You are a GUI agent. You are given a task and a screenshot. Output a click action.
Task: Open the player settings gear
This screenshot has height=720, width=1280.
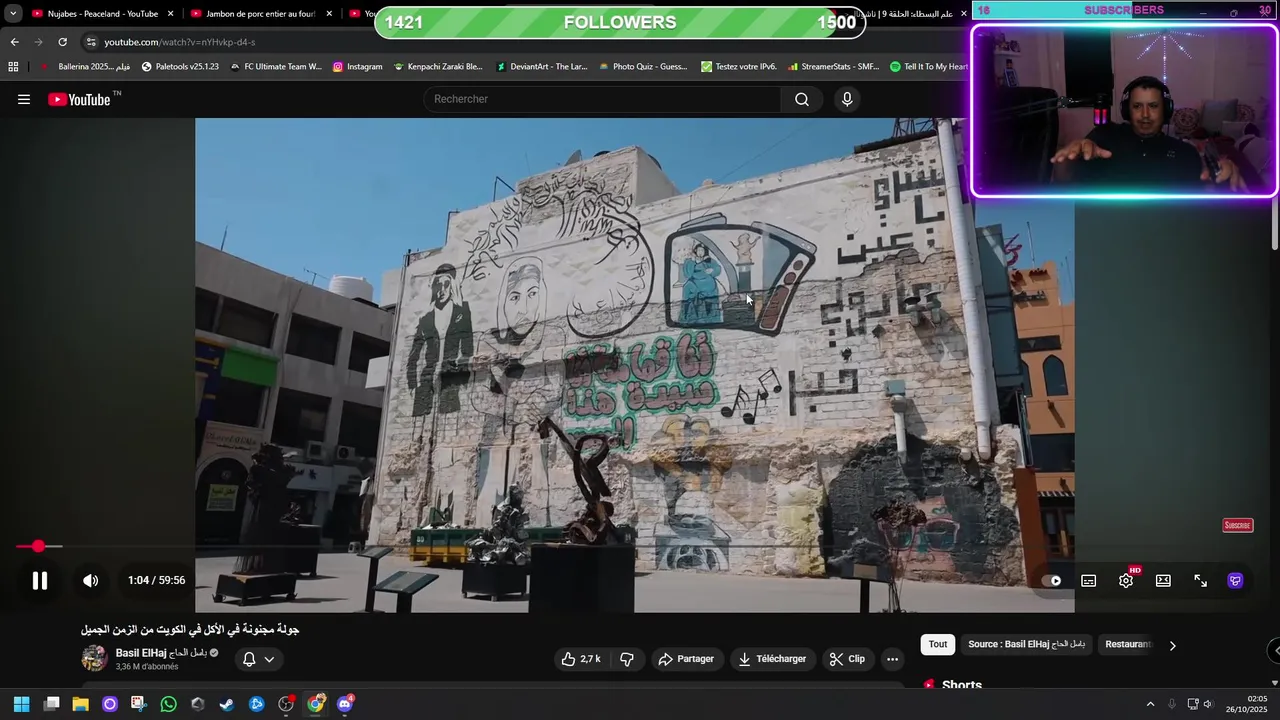click(x=1126, y=581)
